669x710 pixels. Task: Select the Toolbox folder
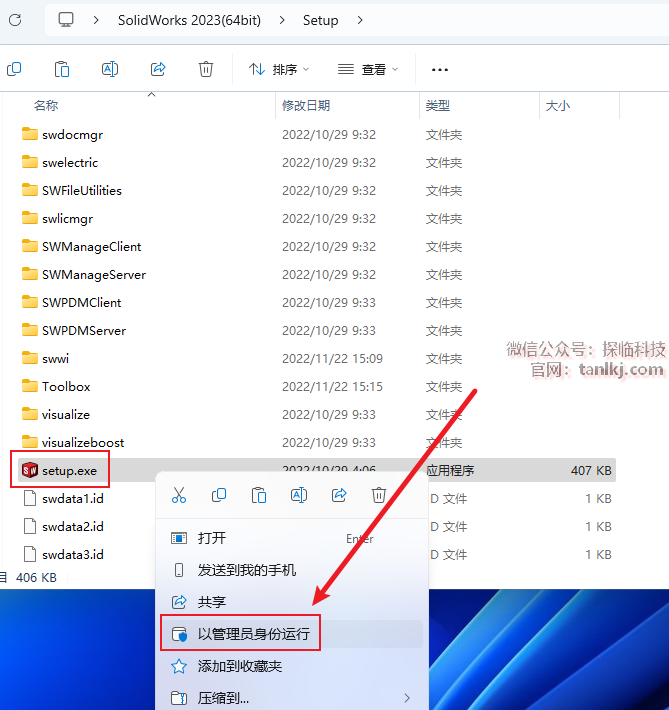click(66, 387)
